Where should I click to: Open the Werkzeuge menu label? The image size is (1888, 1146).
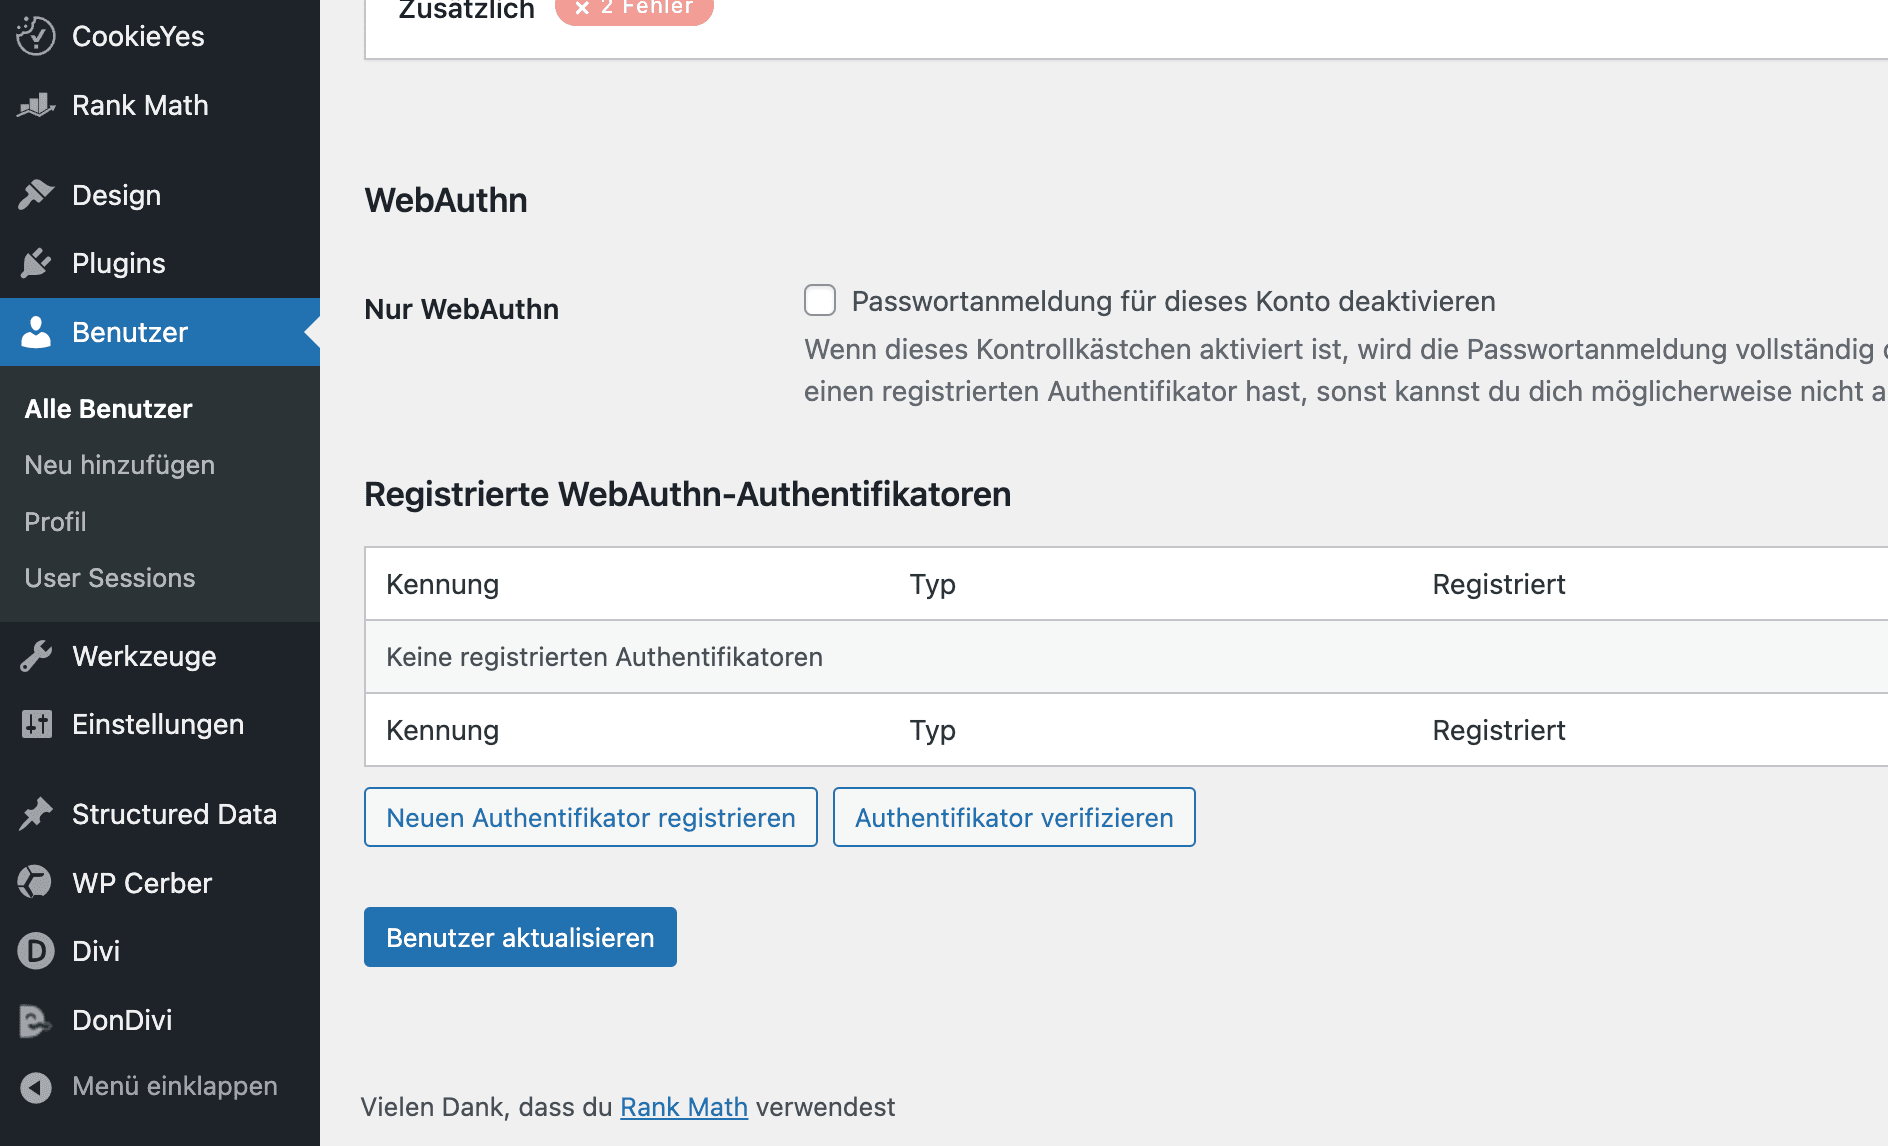click(144, 656)
